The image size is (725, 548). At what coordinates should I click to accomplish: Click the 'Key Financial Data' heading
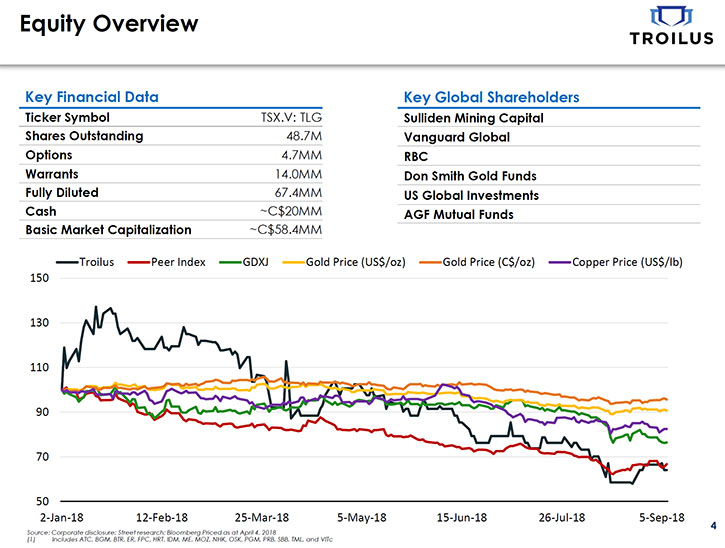(92, 97)
